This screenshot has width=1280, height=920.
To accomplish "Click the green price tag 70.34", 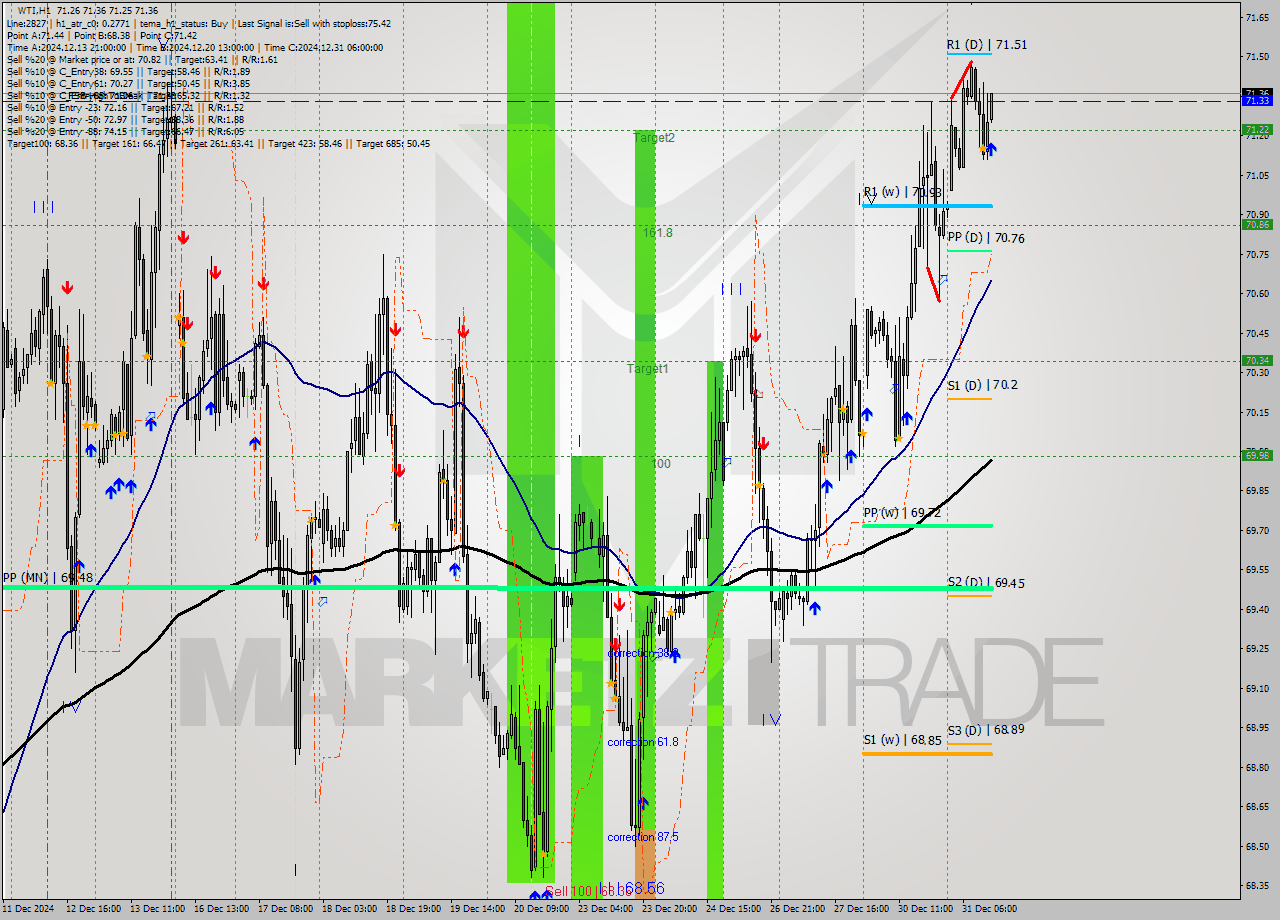I will 1257,361.
